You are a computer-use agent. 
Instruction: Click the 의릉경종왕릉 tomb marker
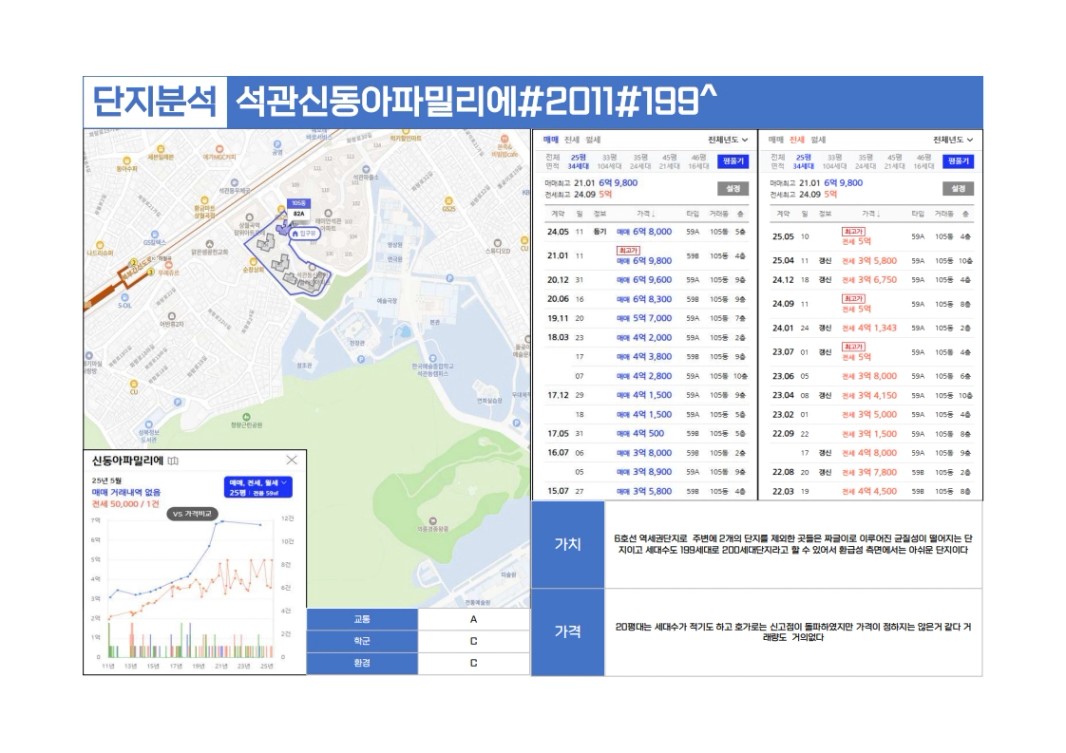point(433,524)
